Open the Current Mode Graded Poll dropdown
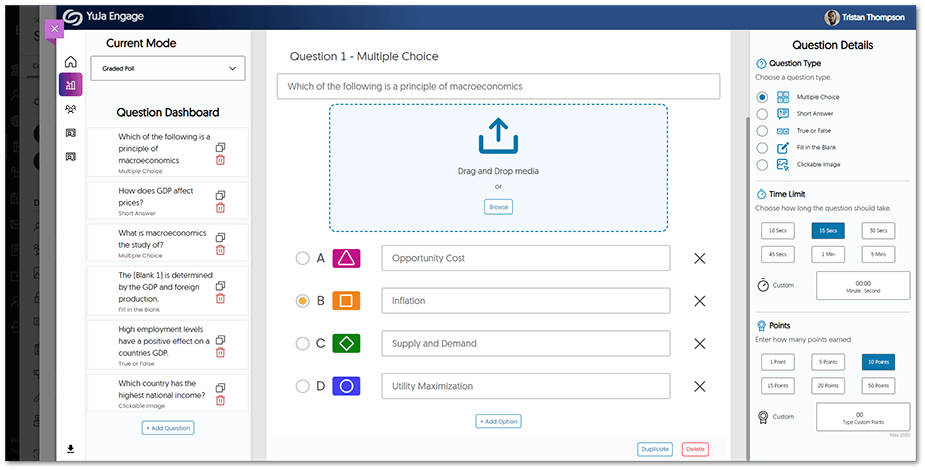This screenshot has height=470, width=925. (x=167, y=68)
